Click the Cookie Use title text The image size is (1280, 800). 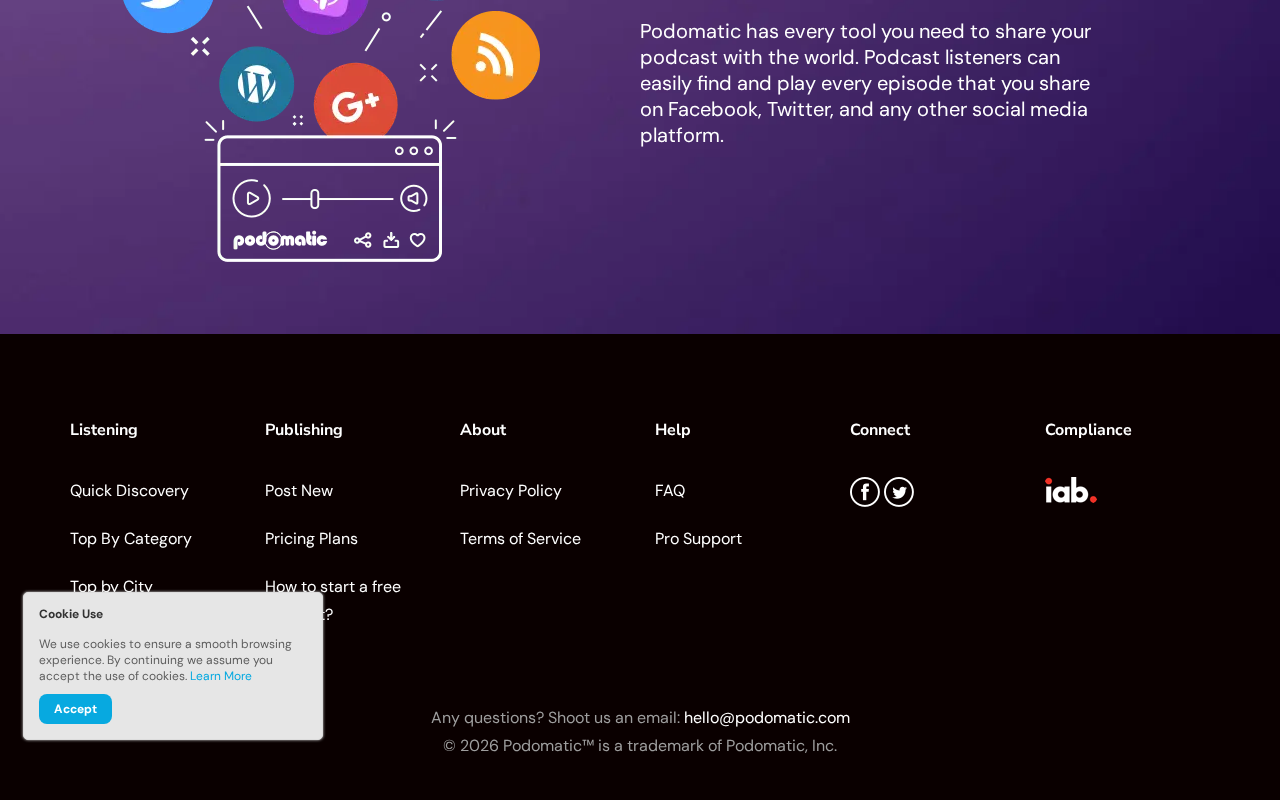pos(71,614)
